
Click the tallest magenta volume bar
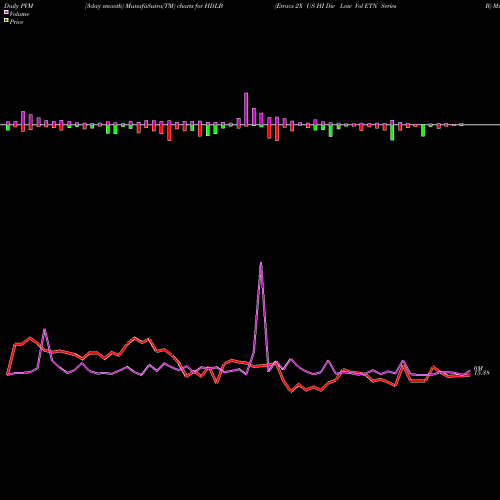(x=246, y=109)
